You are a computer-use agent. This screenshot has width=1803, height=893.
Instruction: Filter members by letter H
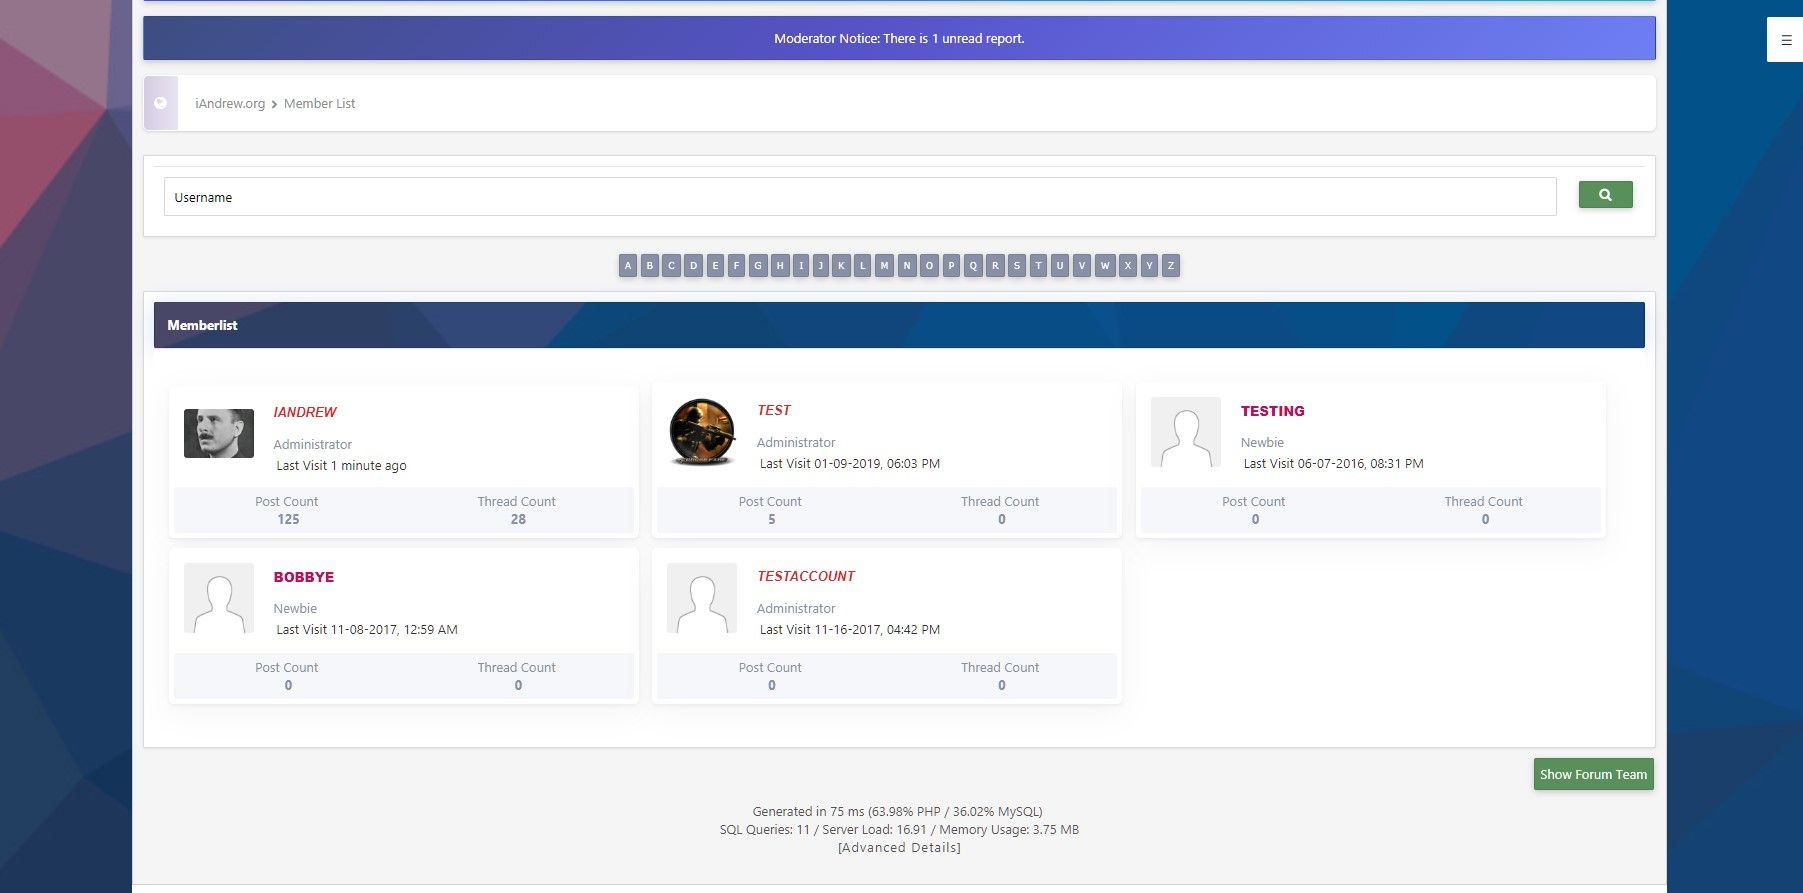(780, 266)
